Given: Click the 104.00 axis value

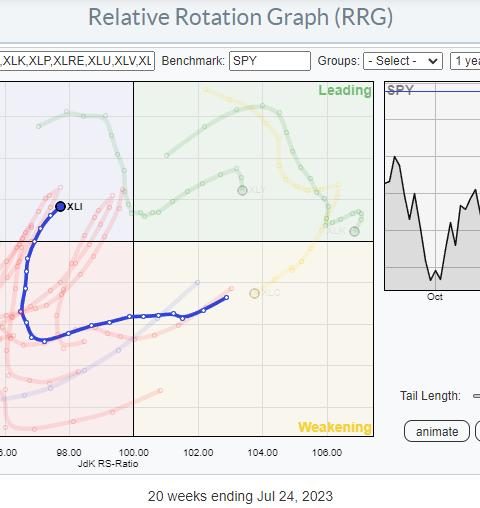Looking at the screenshot, I should pyautogui.click(x=263, y=453).
